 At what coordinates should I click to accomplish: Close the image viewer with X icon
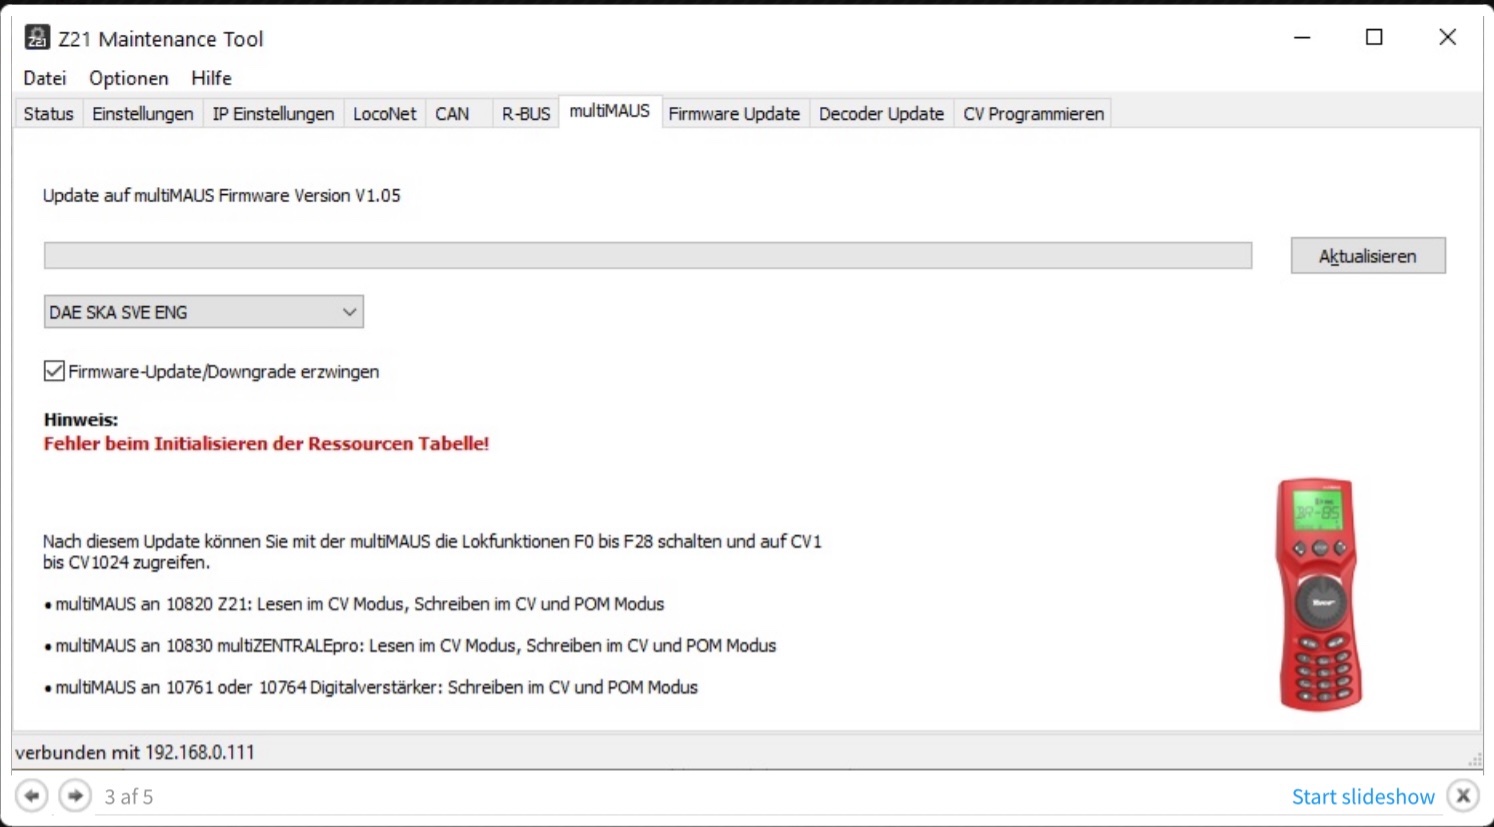coord(1463,796)
